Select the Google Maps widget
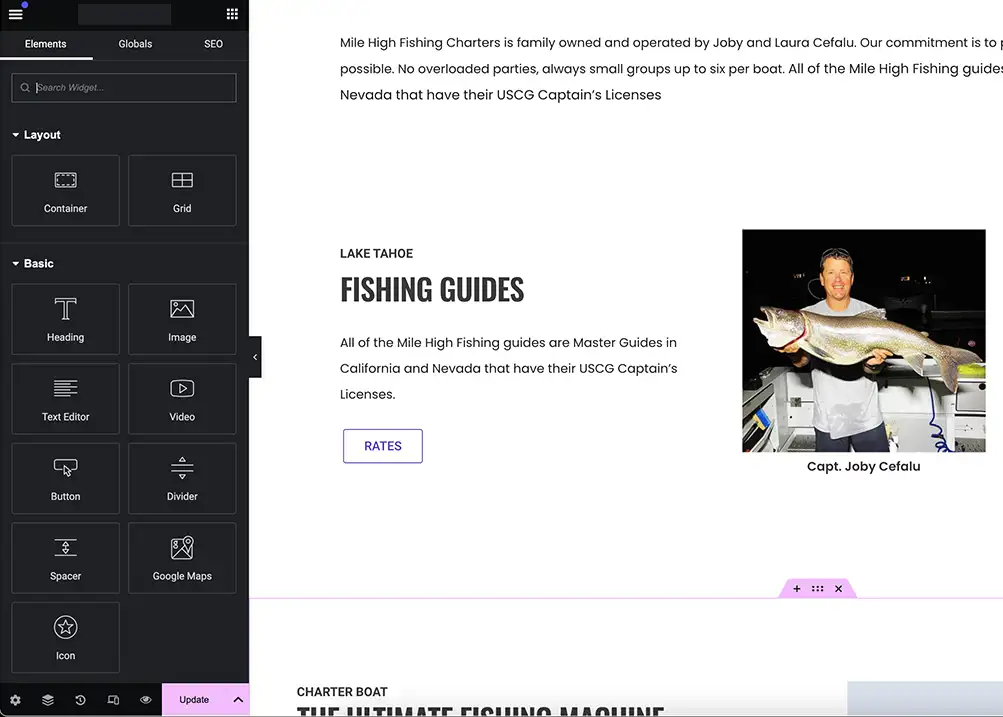1003x717 pixels. (x=182, y=558)
